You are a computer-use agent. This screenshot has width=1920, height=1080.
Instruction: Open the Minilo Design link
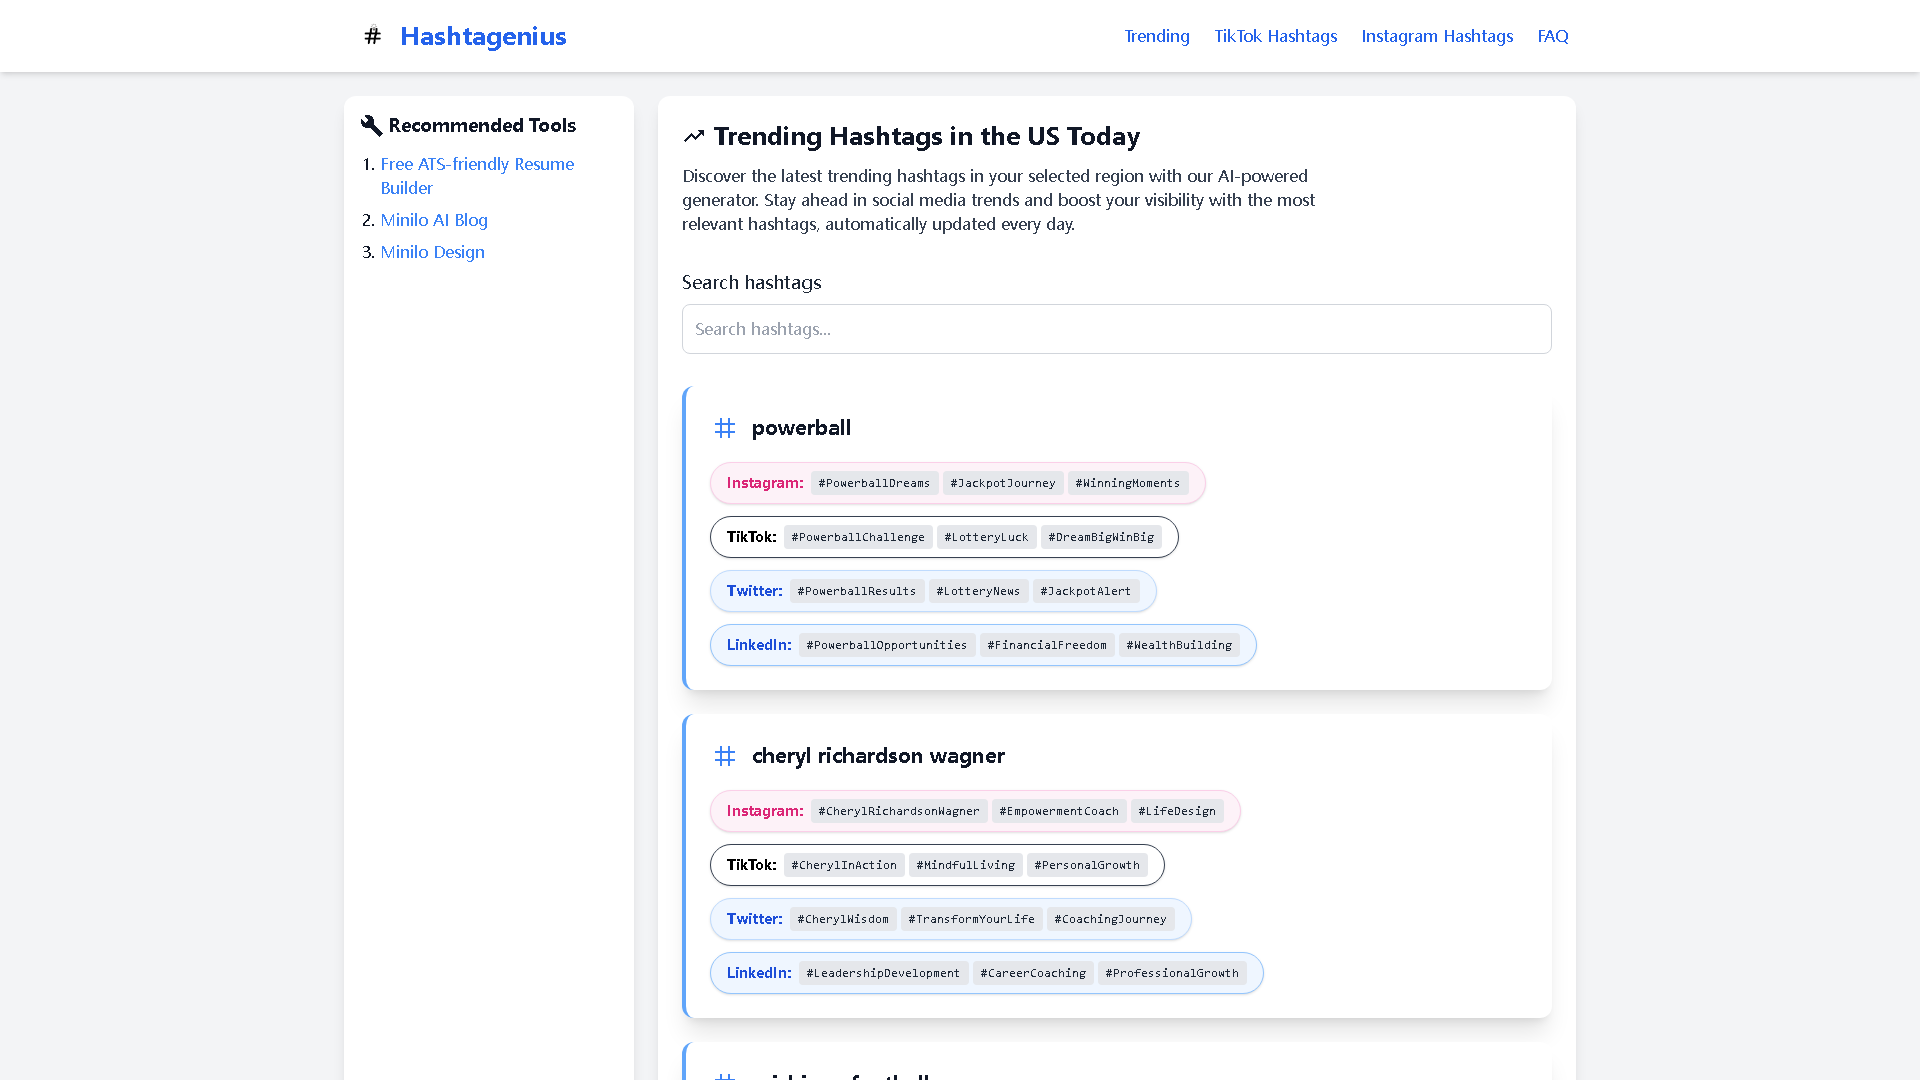point(432,252)
